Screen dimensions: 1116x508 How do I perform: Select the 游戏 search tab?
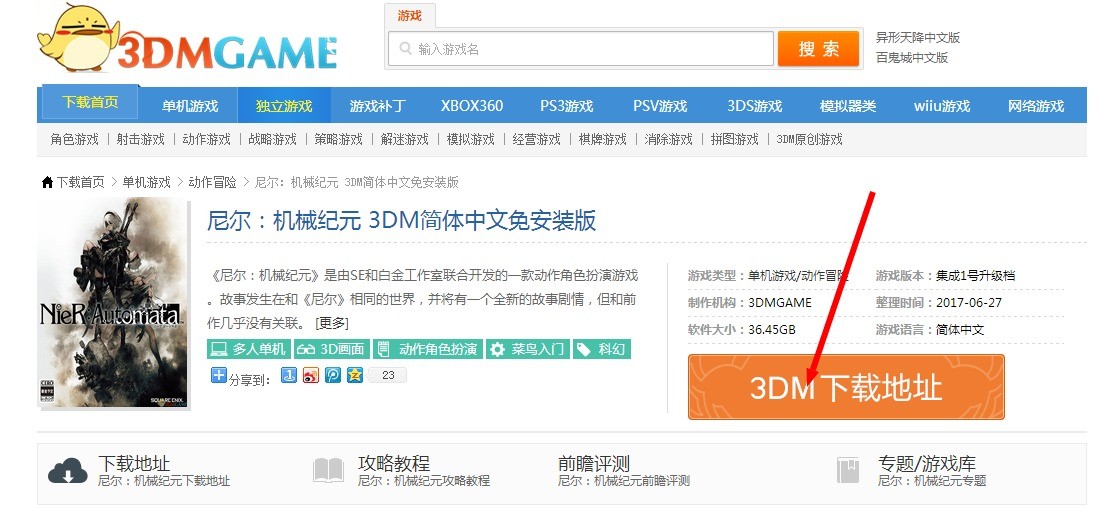coord(409,16)
